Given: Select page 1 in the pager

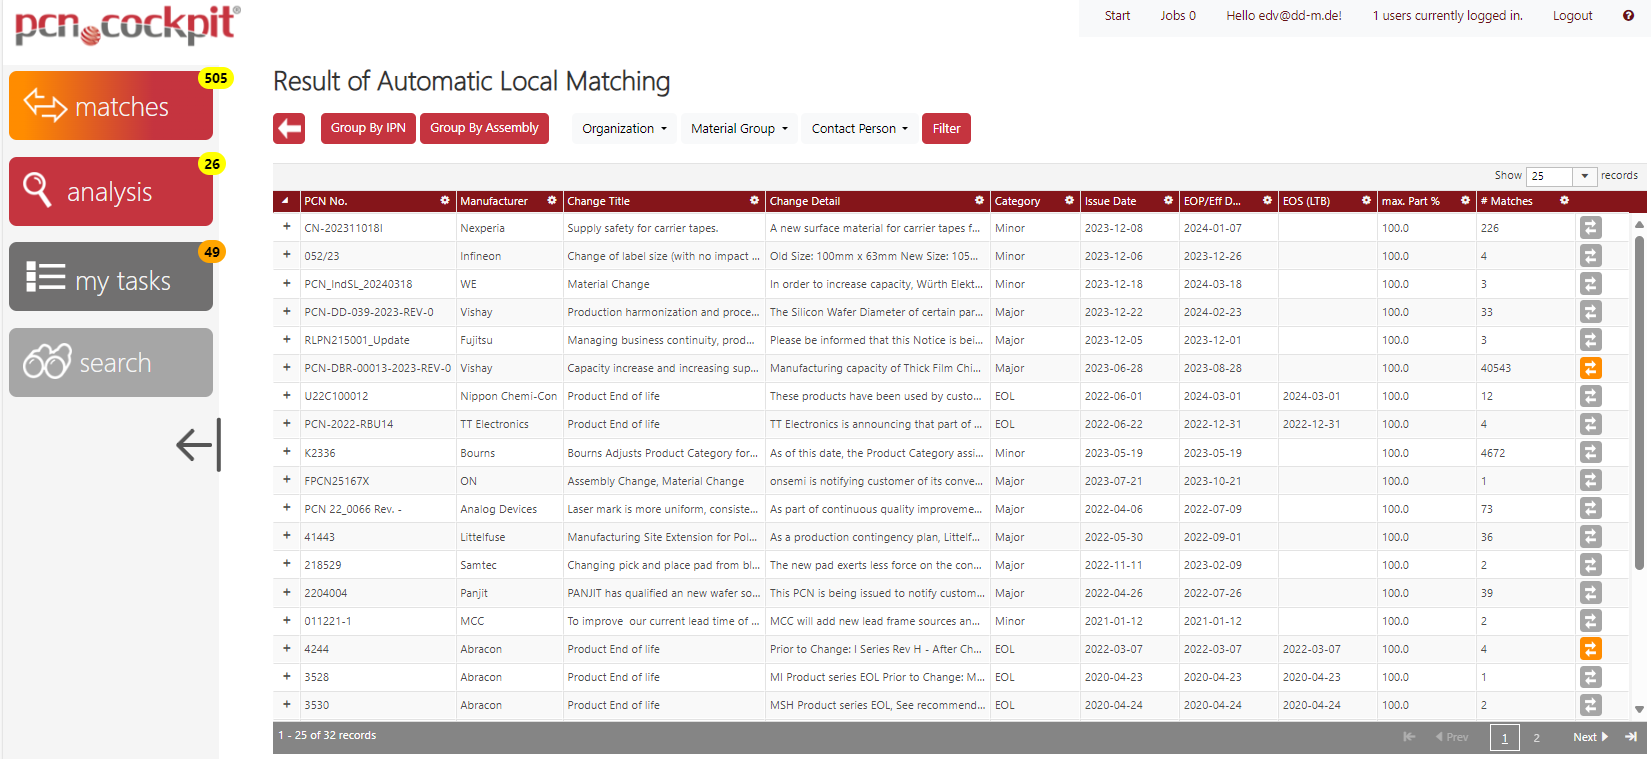Looking at the screenshot, I should click(x=1505, y=738).
